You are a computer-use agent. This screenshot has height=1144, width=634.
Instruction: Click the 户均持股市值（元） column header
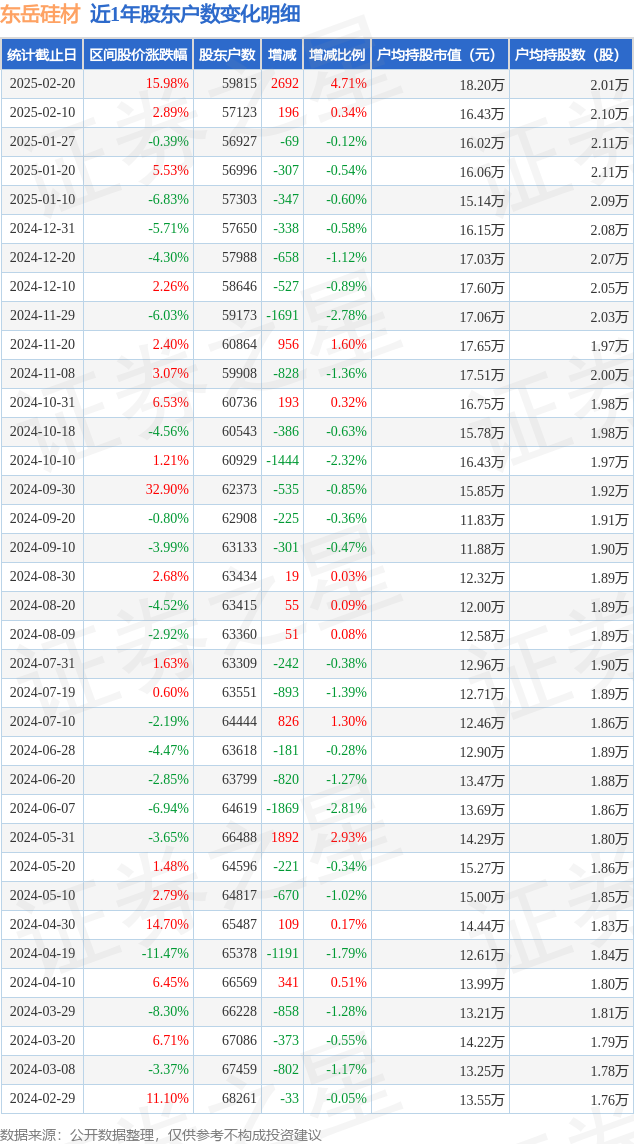click(x=440, y=55)
